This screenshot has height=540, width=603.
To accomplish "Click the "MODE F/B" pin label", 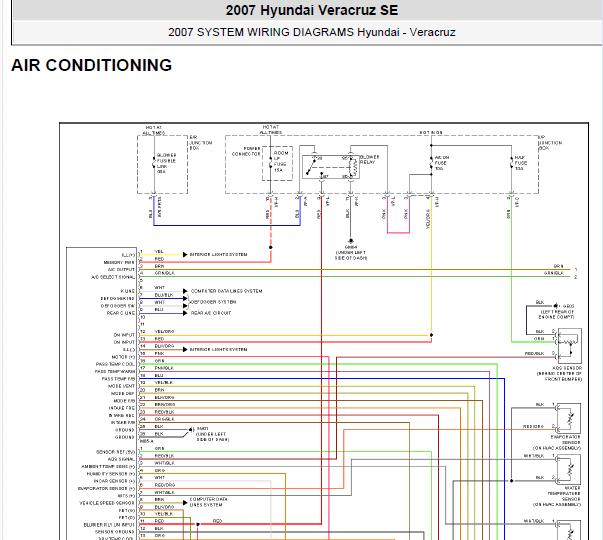I will point(123,401).
